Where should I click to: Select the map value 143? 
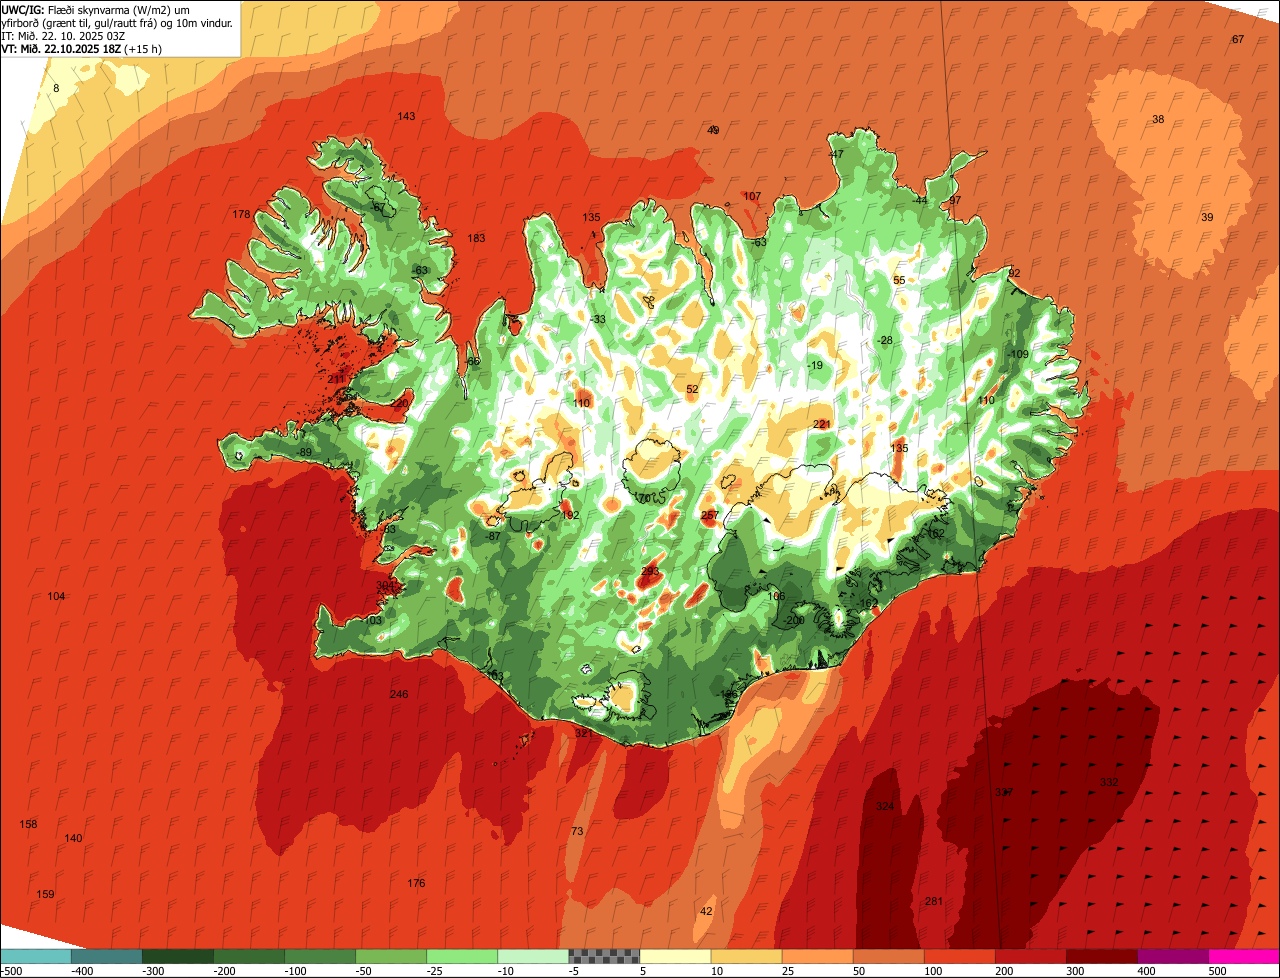coord(406,117)
